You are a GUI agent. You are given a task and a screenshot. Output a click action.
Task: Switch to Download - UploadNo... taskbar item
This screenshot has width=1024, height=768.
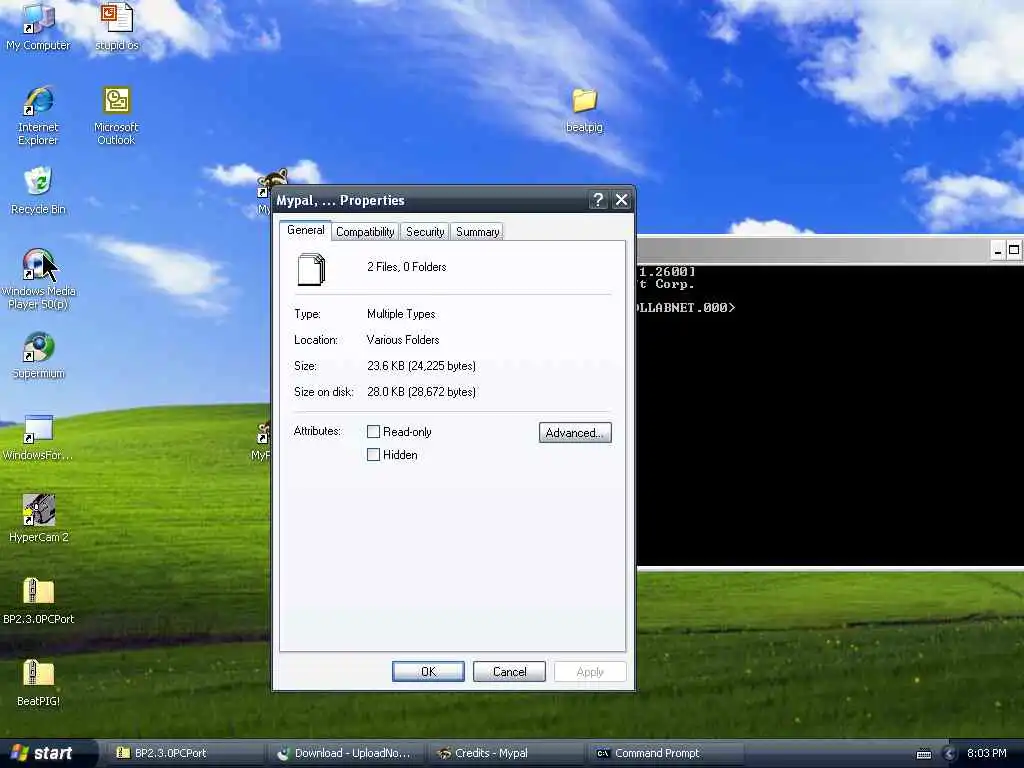(x=345, y=754)
